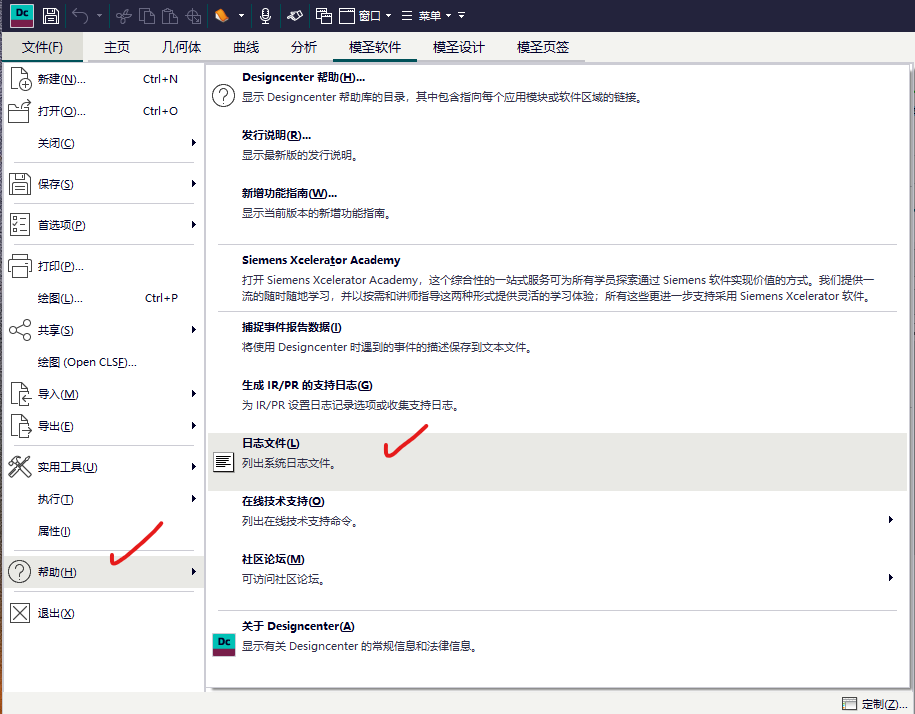Switch to the 分析 tab
The image size is (915, 714).
tap(304, 47)
